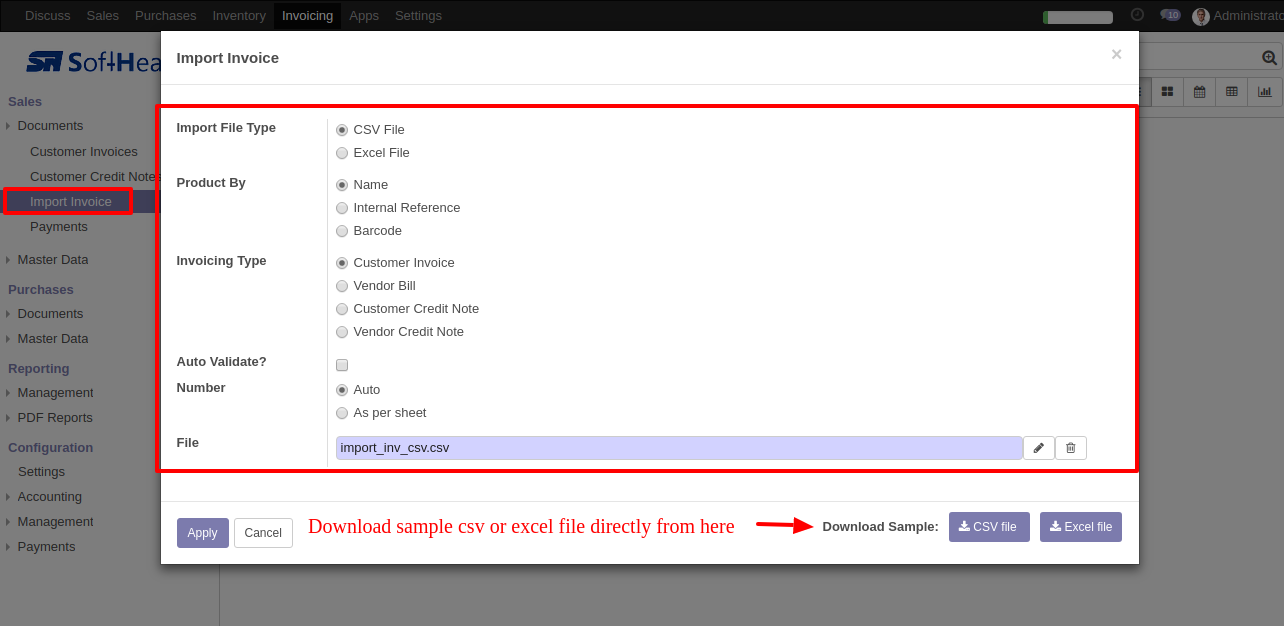
Task: Expand Configuration Management section
Action: pyautogui.click(x=55, y=522)
